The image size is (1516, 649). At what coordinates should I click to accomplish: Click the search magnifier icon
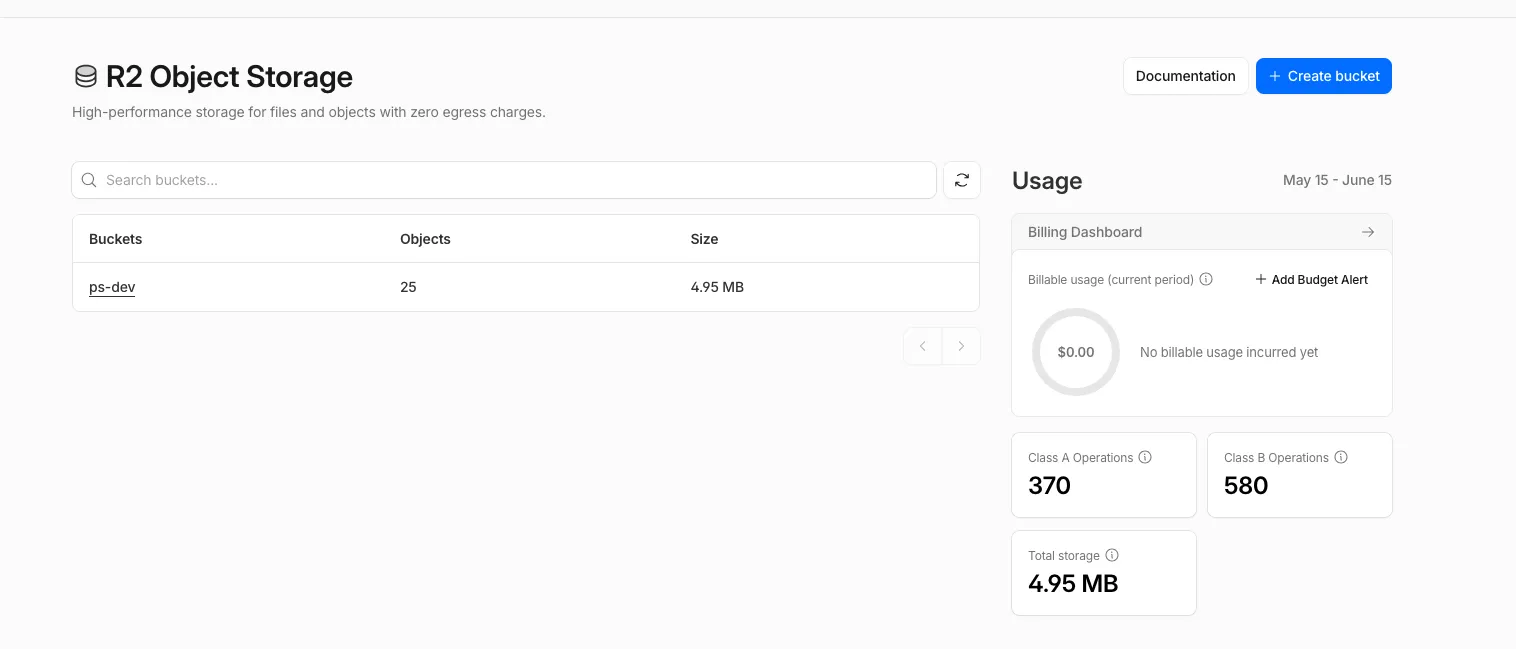point(89,180)
